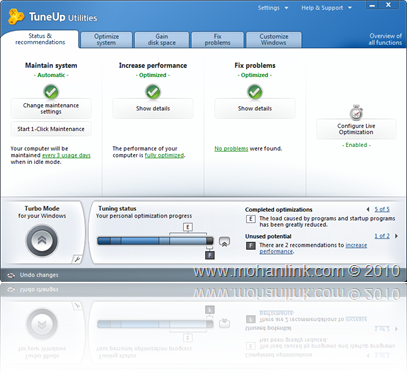The height and width of the screenshot is (376, 407).
Task: Open the Fix problems tab
Action: (218, 40)
